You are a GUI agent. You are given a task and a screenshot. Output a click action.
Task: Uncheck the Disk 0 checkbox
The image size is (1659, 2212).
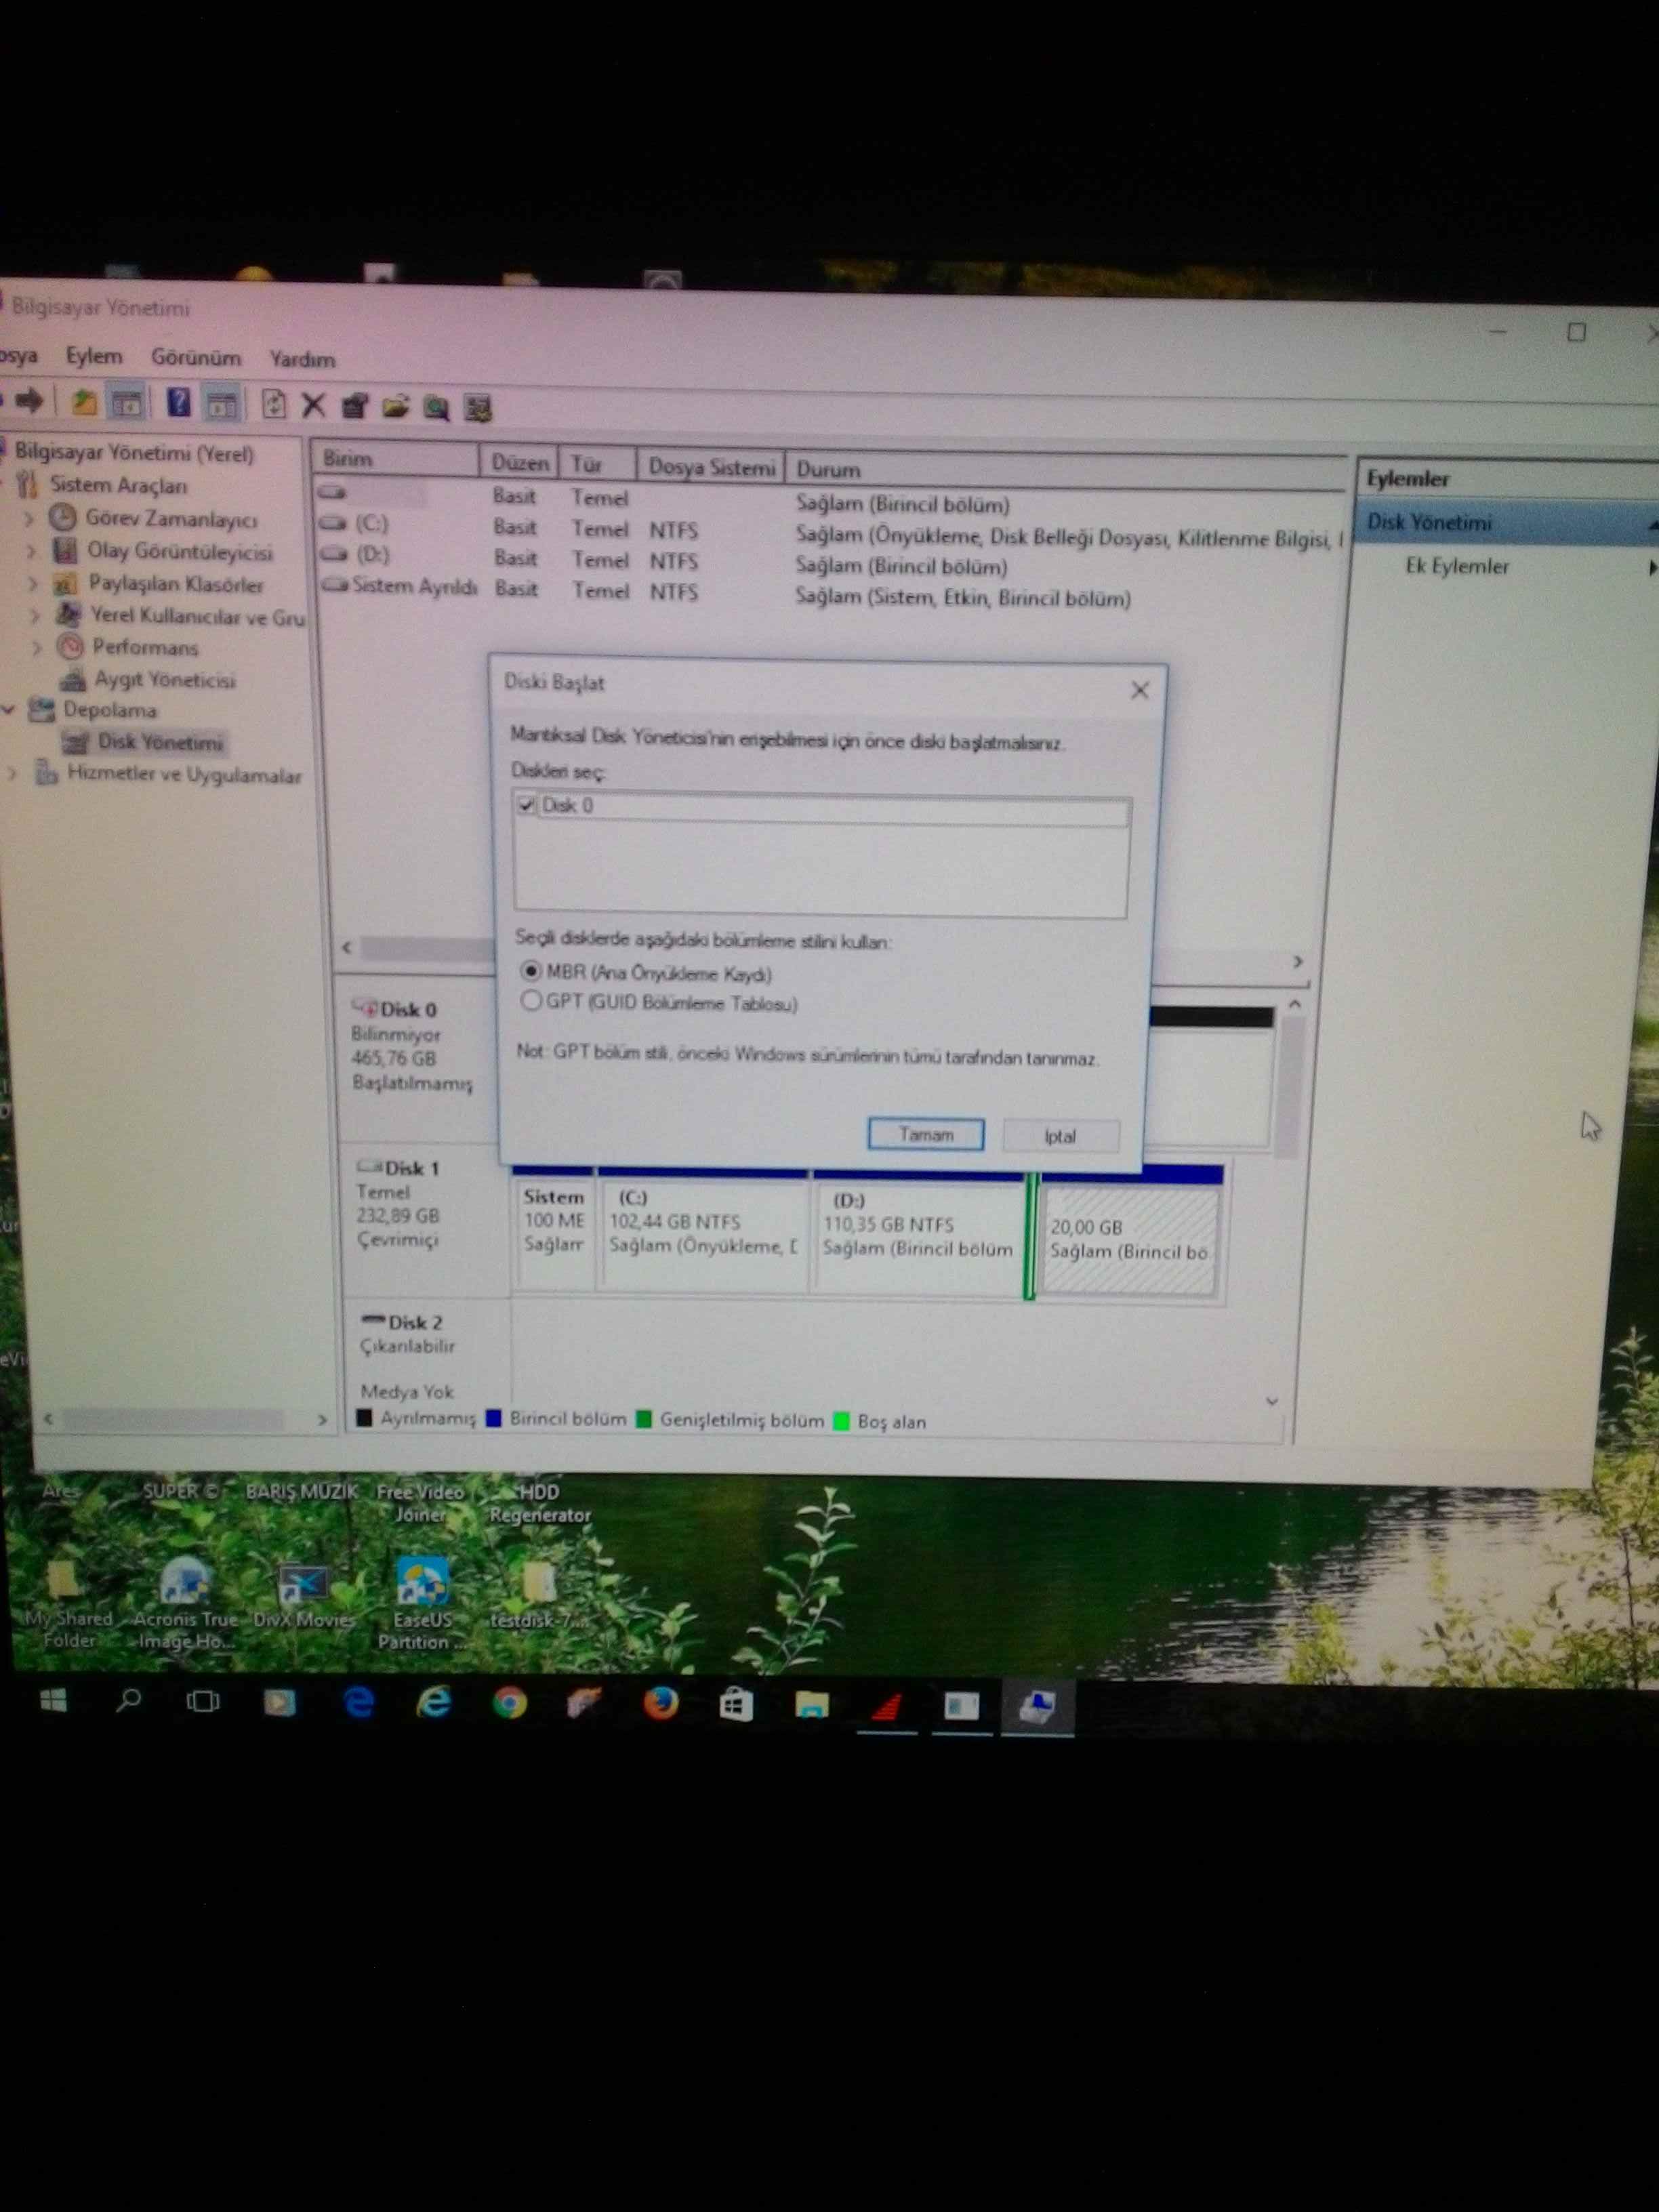click(x=526, y=805)
